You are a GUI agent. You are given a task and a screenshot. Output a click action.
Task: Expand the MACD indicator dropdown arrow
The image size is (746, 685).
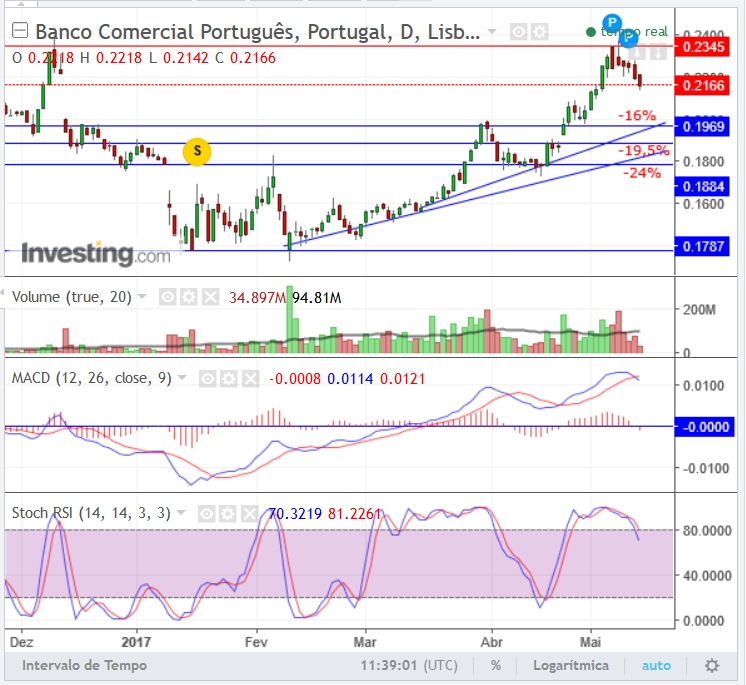[182, 378]
